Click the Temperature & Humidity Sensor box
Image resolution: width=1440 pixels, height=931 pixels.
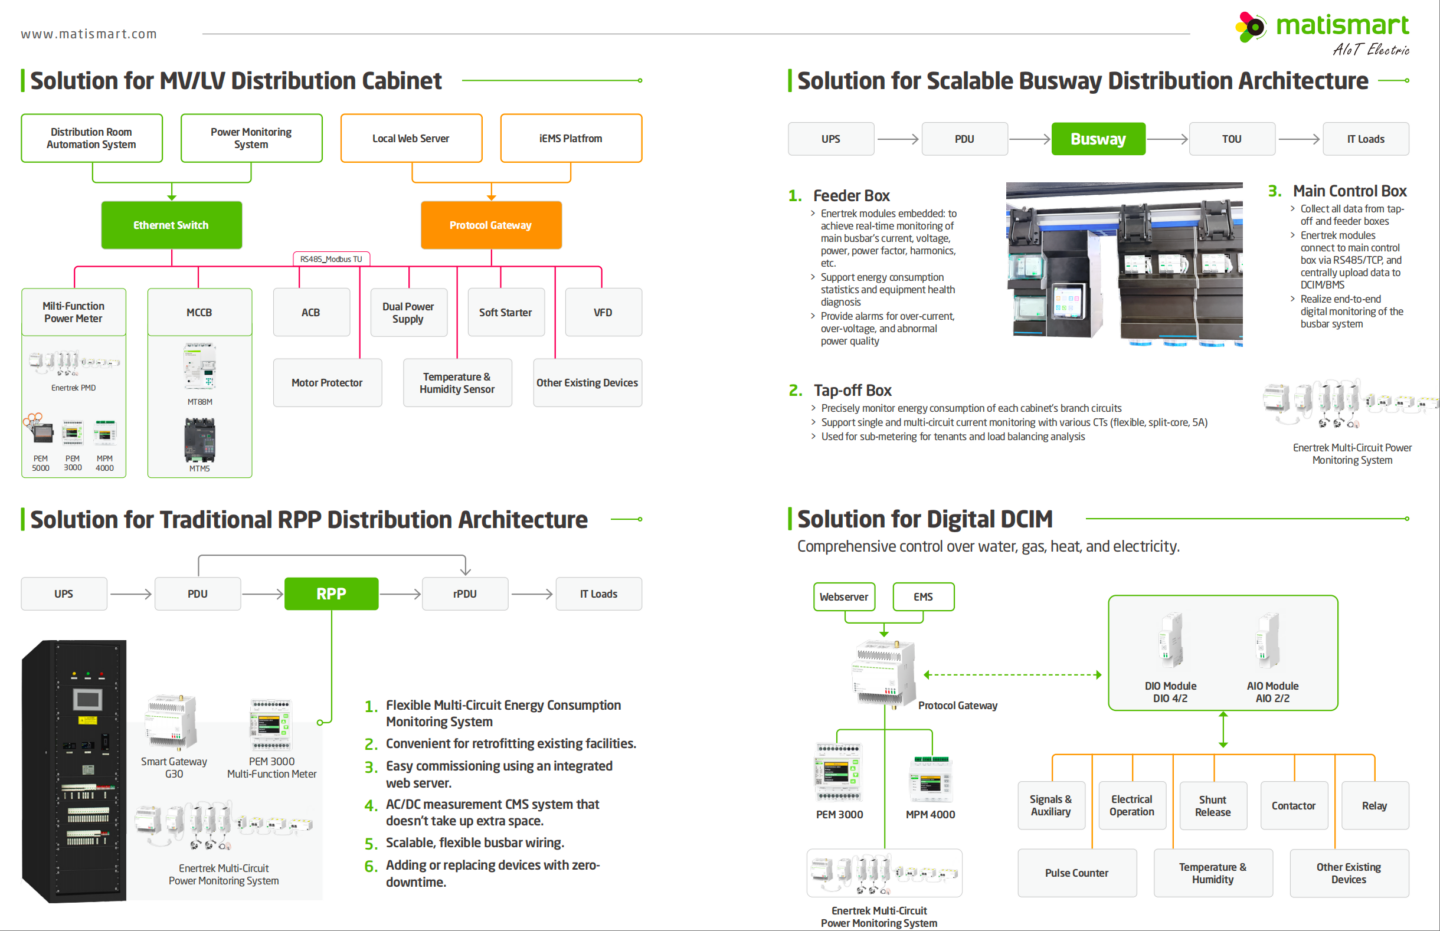coord(457,383)
